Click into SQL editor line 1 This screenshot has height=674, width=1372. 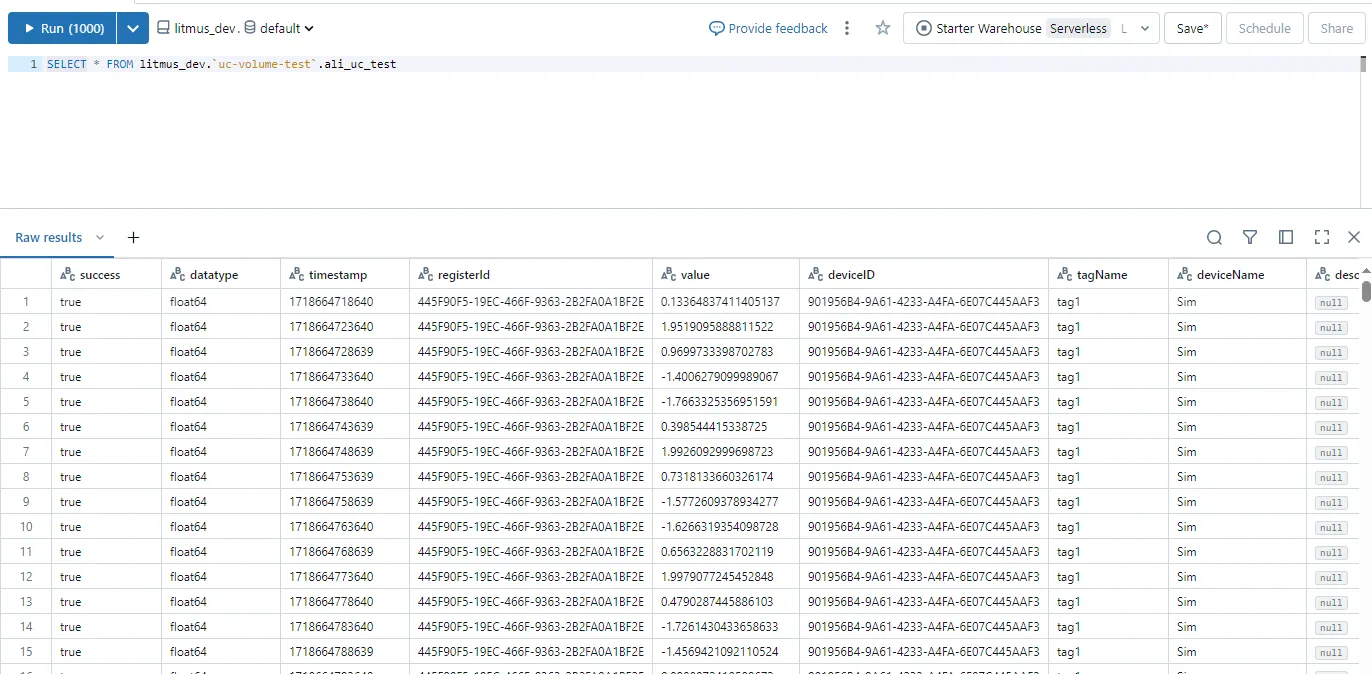tap(700, 64)
